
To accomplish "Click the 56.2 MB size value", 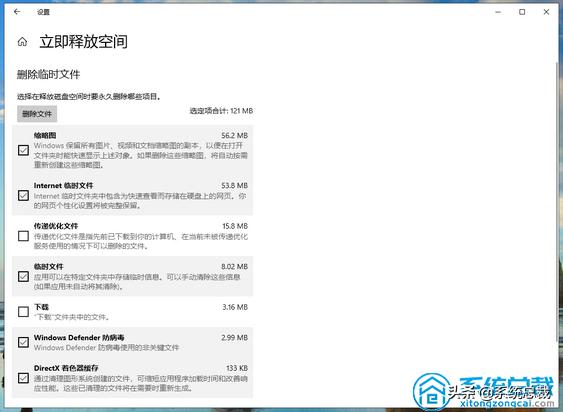I will tap(234, 135).
